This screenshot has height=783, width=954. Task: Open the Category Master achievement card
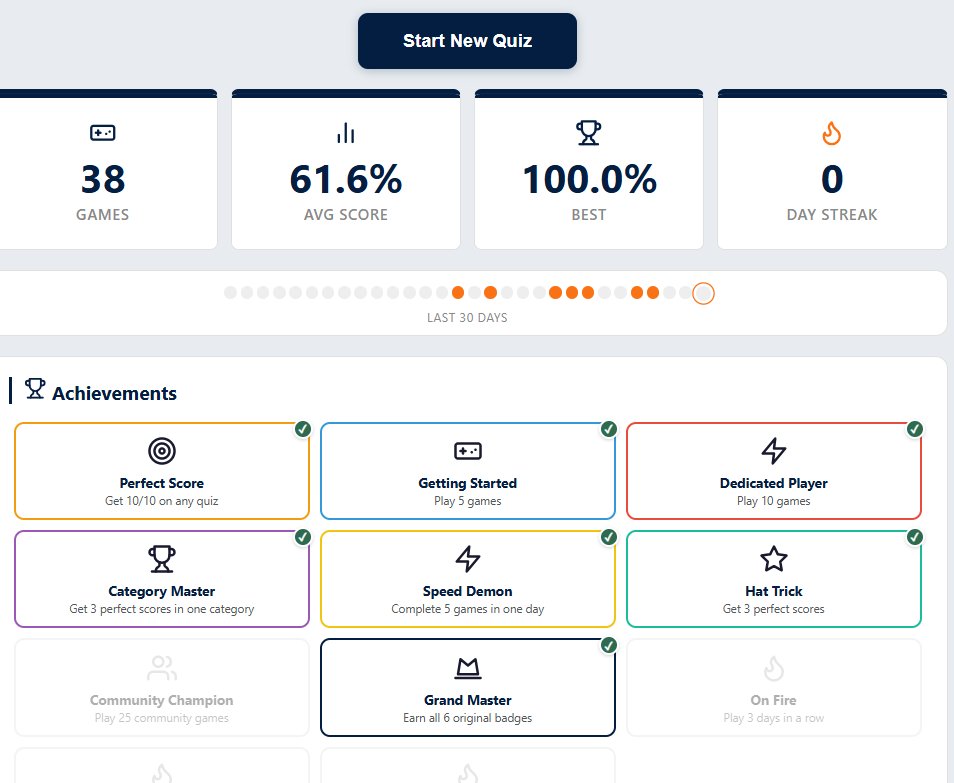(161, 579)
